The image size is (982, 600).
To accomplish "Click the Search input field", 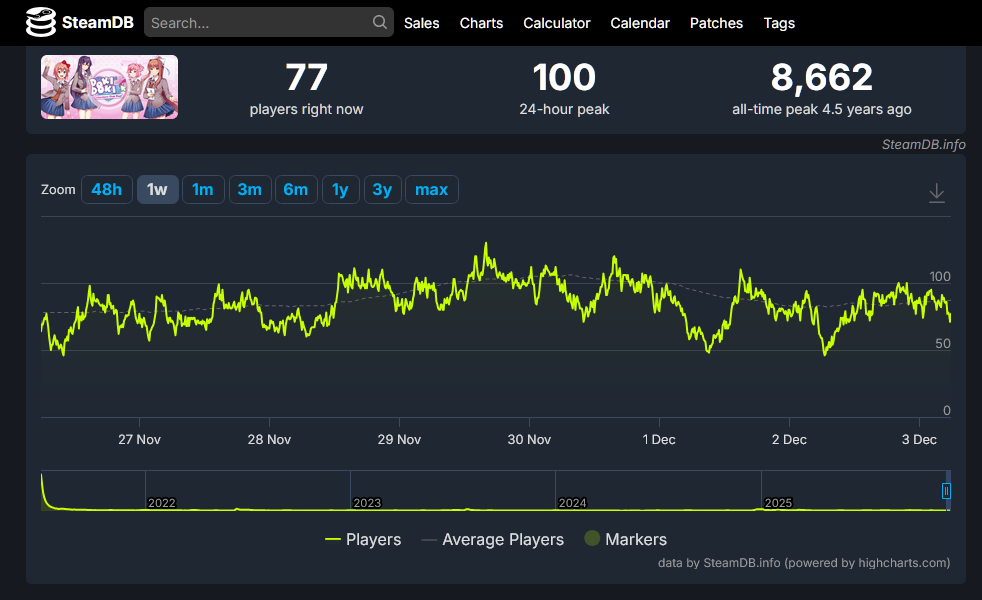I will click(x=269, y=23).
